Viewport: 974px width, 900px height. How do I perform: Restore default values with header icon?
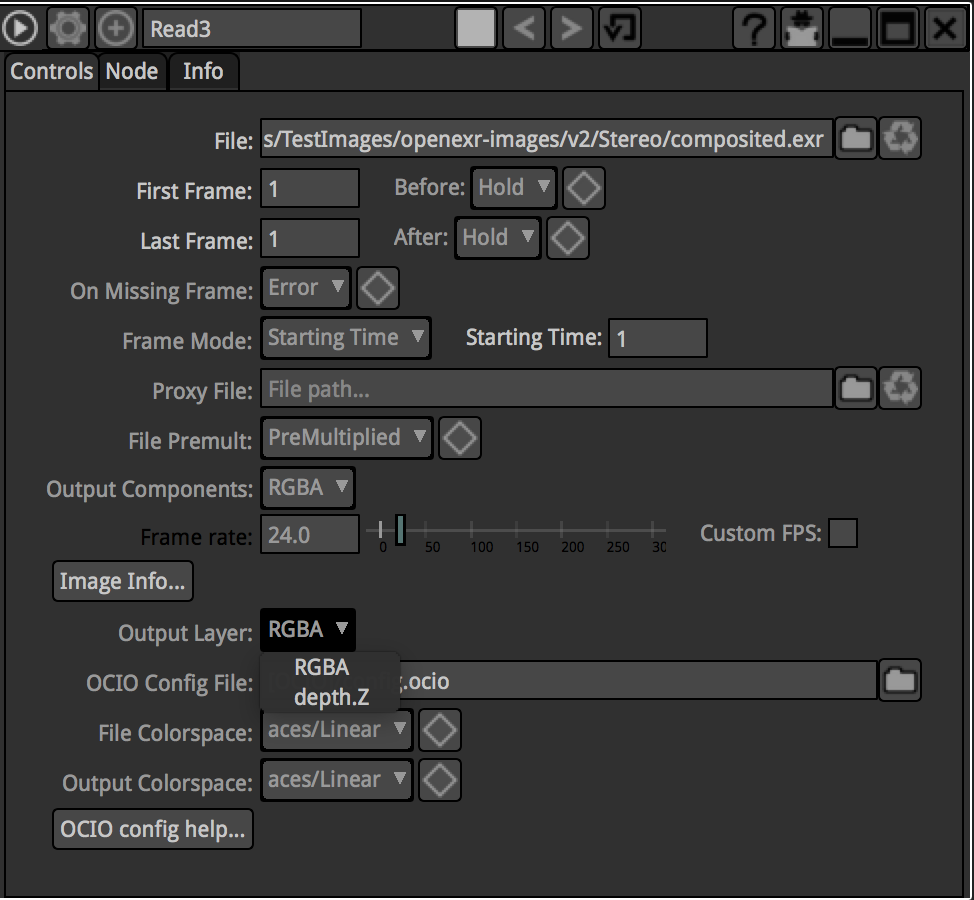pos(620,29)
